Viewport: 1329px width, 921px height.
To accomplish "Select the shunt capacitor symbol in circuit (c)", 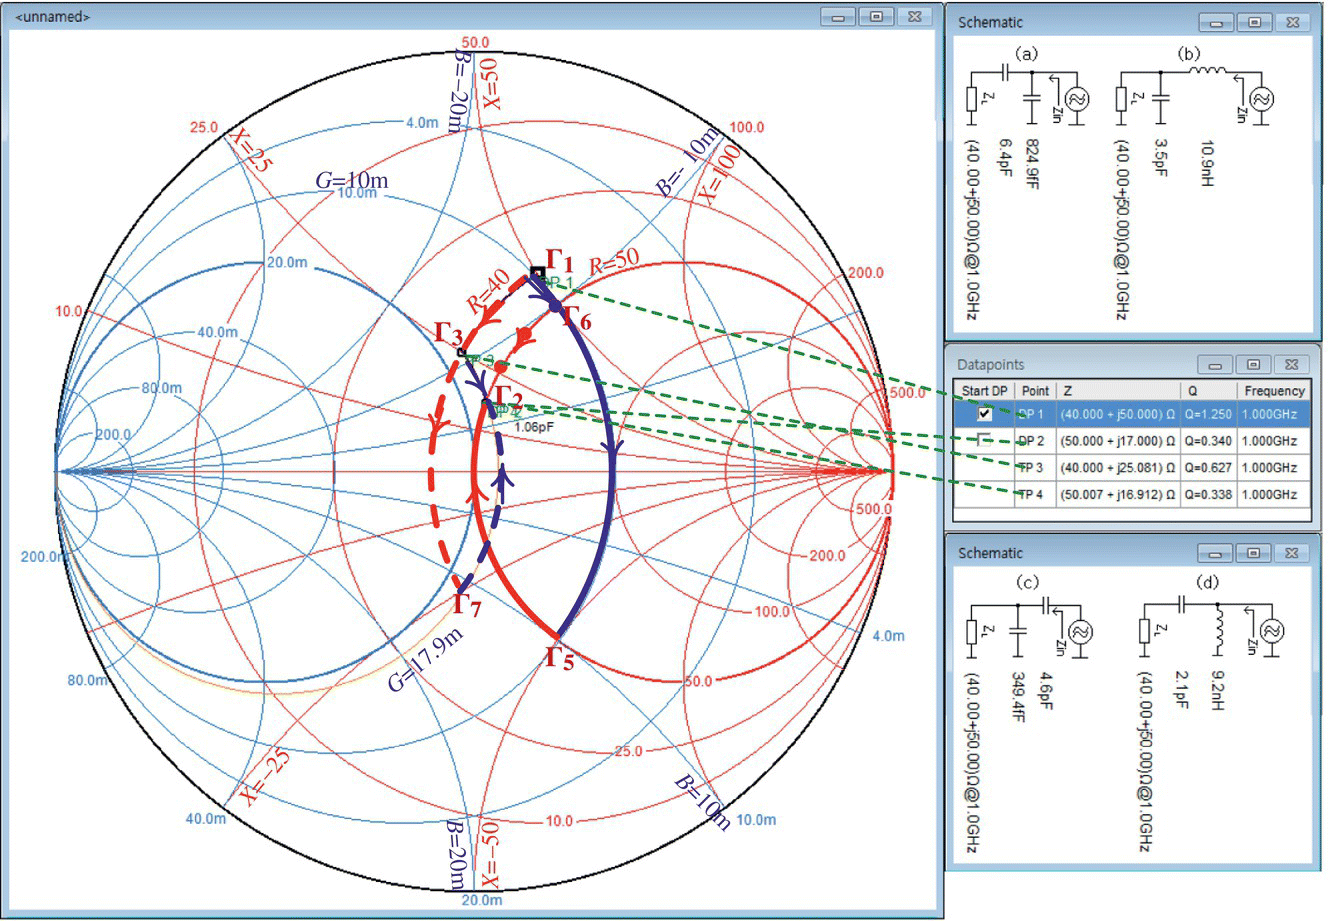I will pos(1018,631).
